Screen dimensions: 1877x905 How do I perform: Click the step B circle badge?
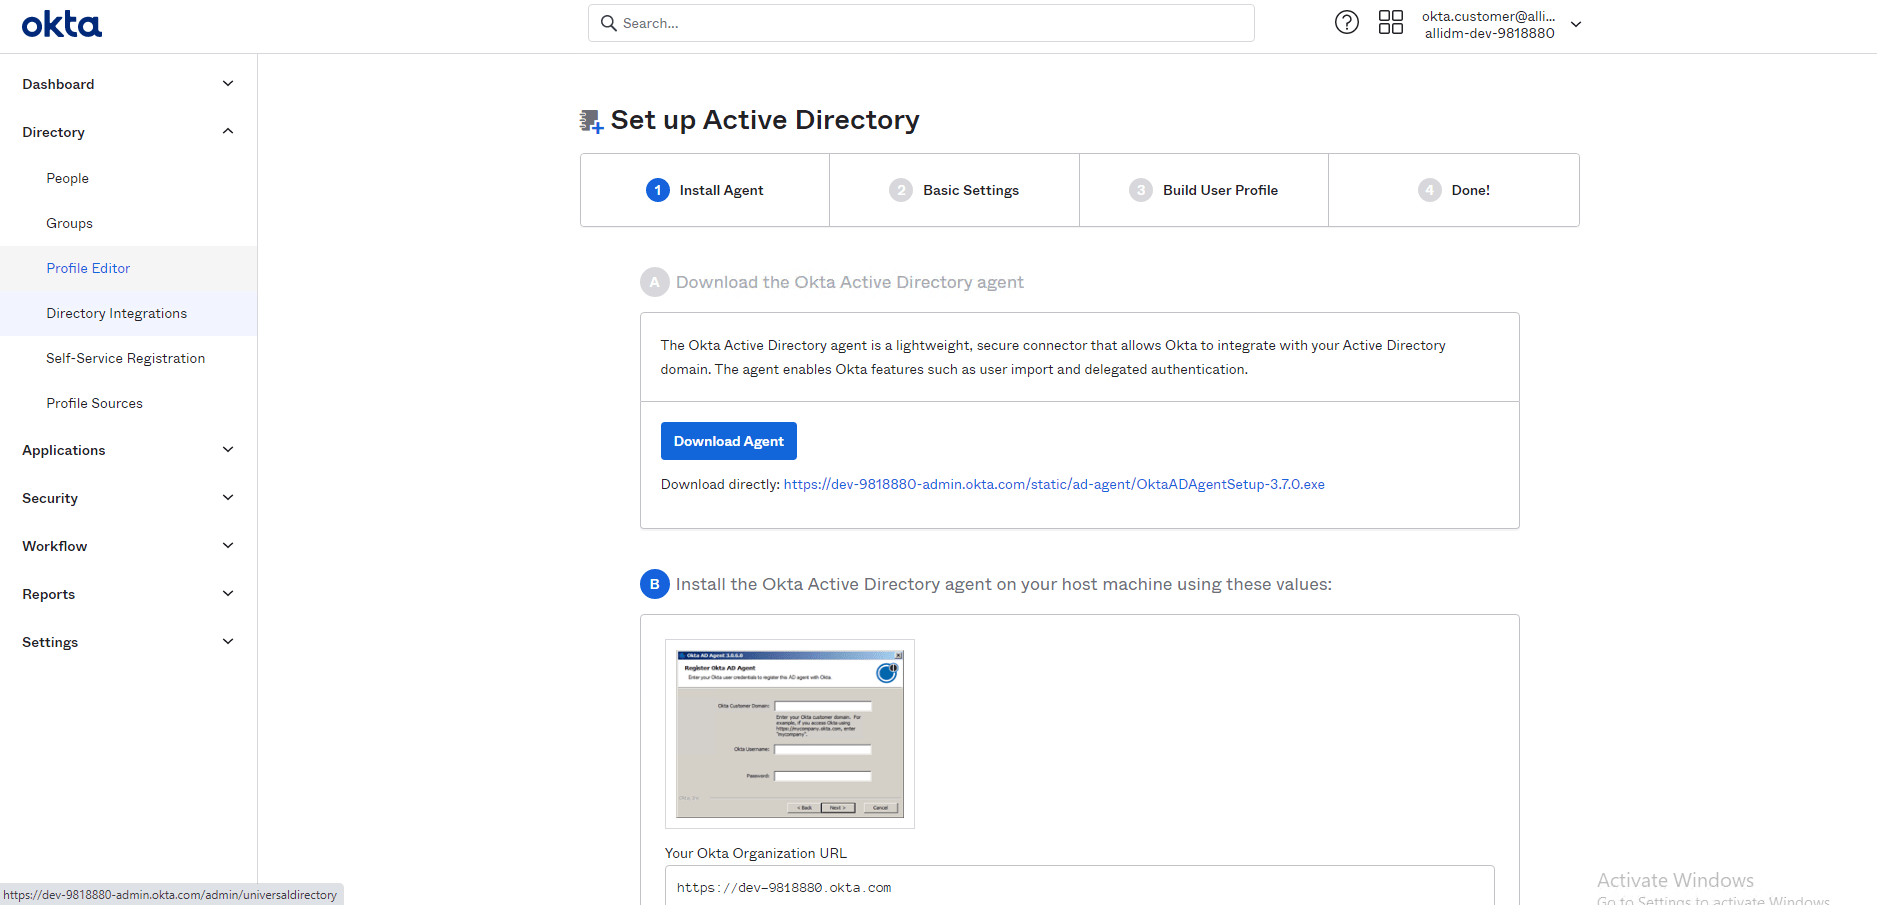coord(655,584)
